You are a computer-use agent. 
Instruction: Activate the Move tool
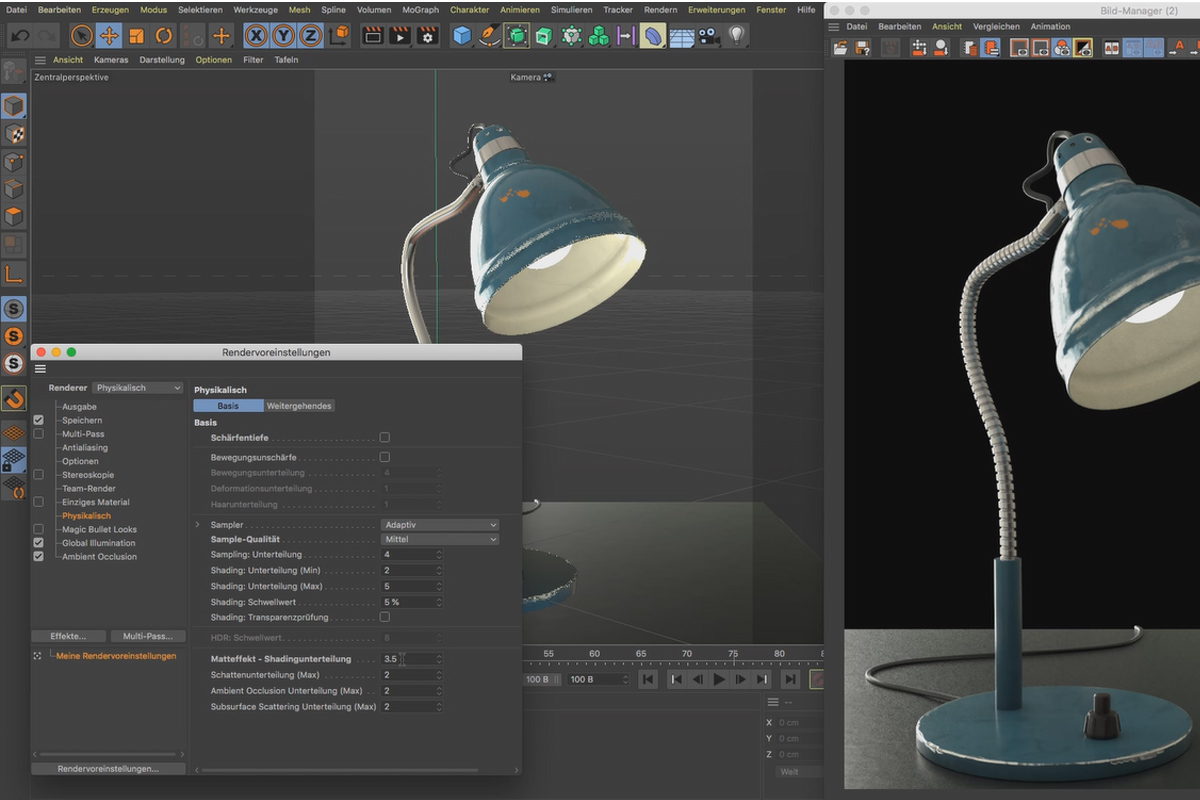109,36
